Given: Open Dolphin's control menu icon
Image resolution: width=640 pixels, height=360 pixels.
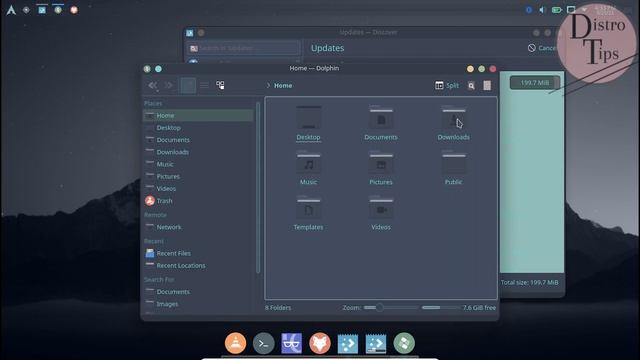Looking at the screenshot, I should click(487, 85).
